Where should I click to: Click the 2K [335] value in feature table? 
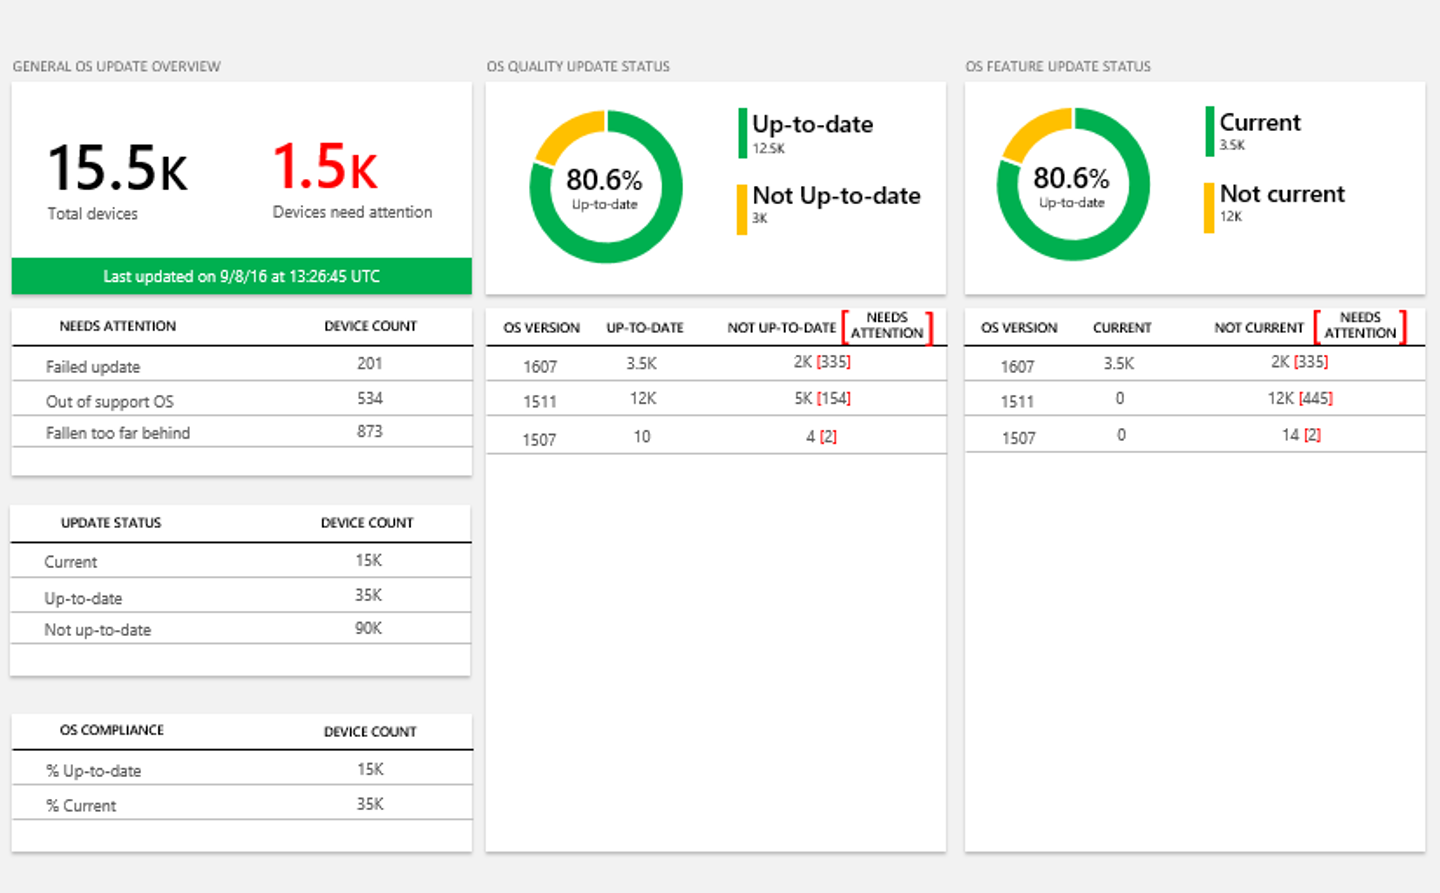tap(1299, 362)
